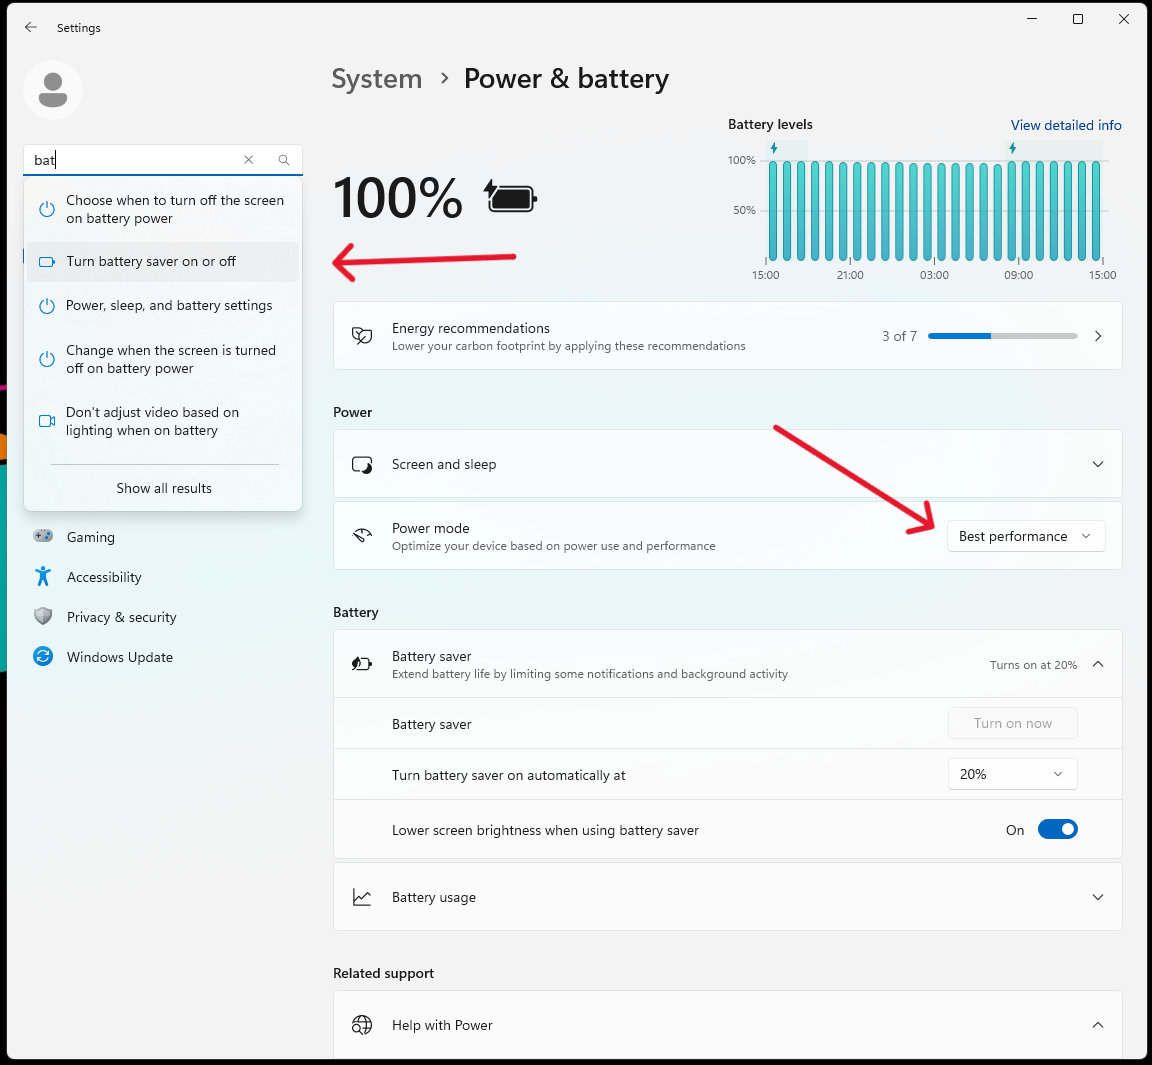Click the search magnifier icon
This screenshot has width=1152, height=1065.
[x=284, y=160]
